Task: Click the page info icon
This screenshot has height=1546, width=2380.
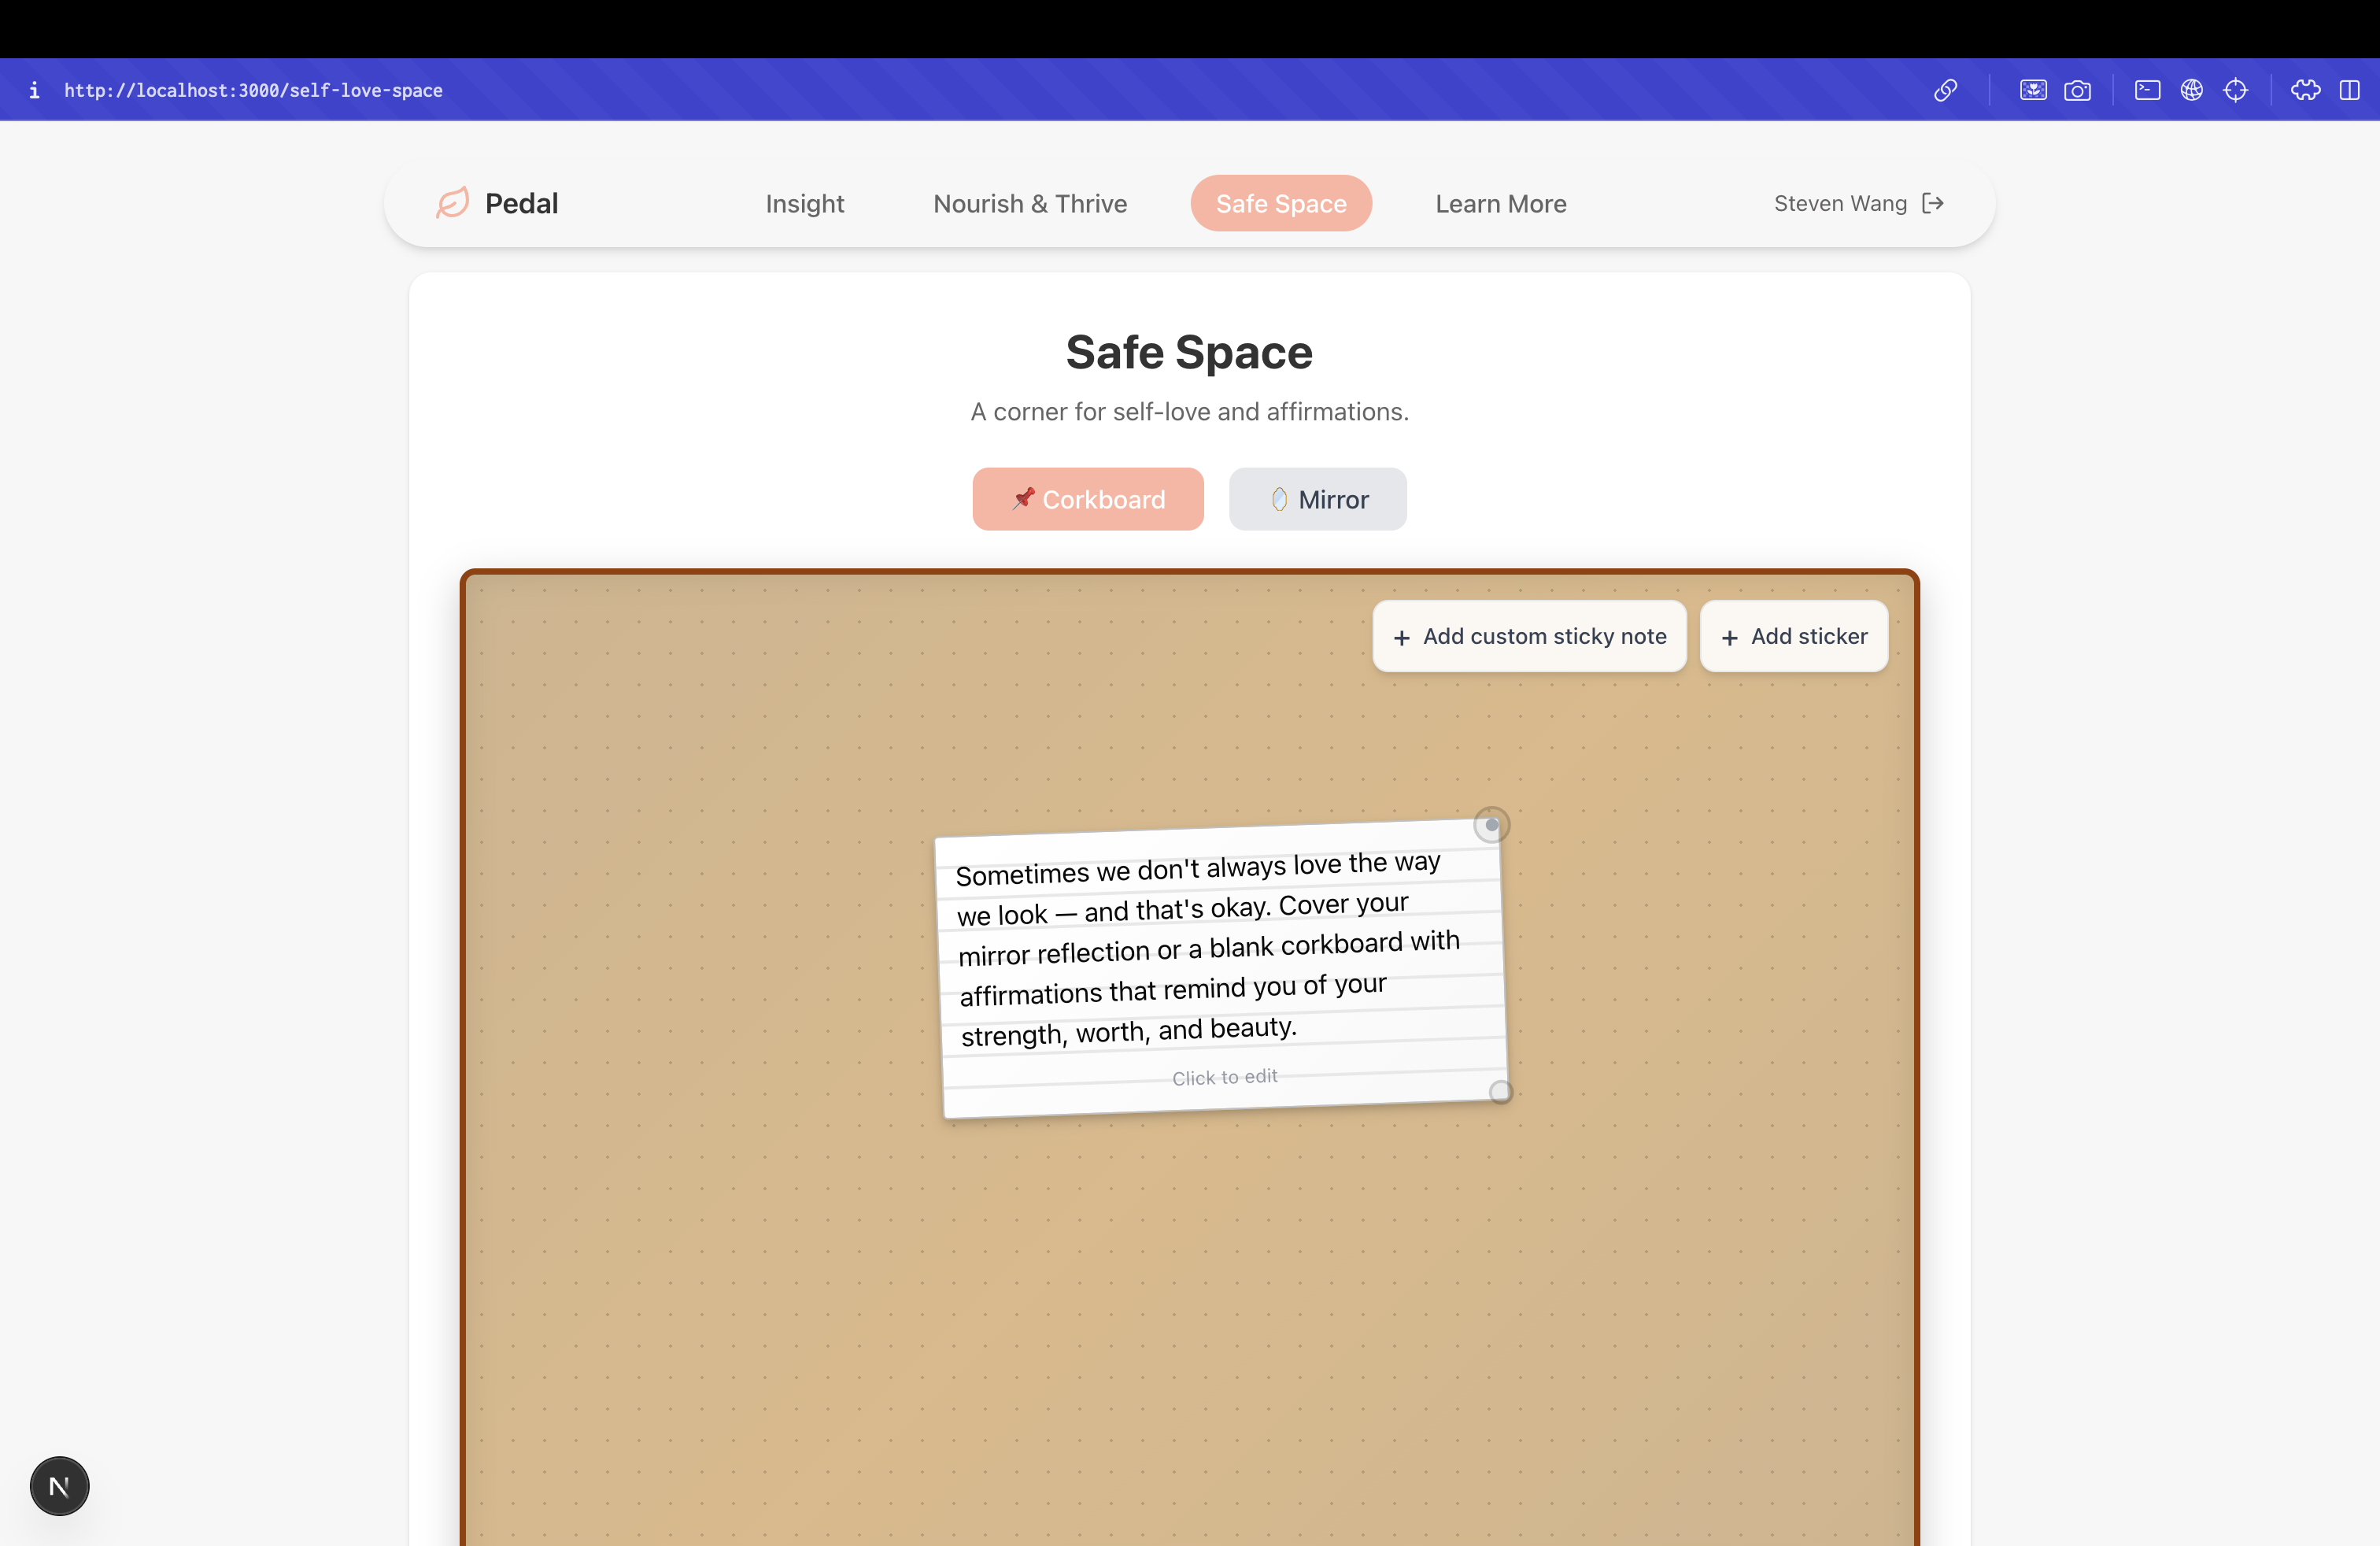Action: coord(34,90)
